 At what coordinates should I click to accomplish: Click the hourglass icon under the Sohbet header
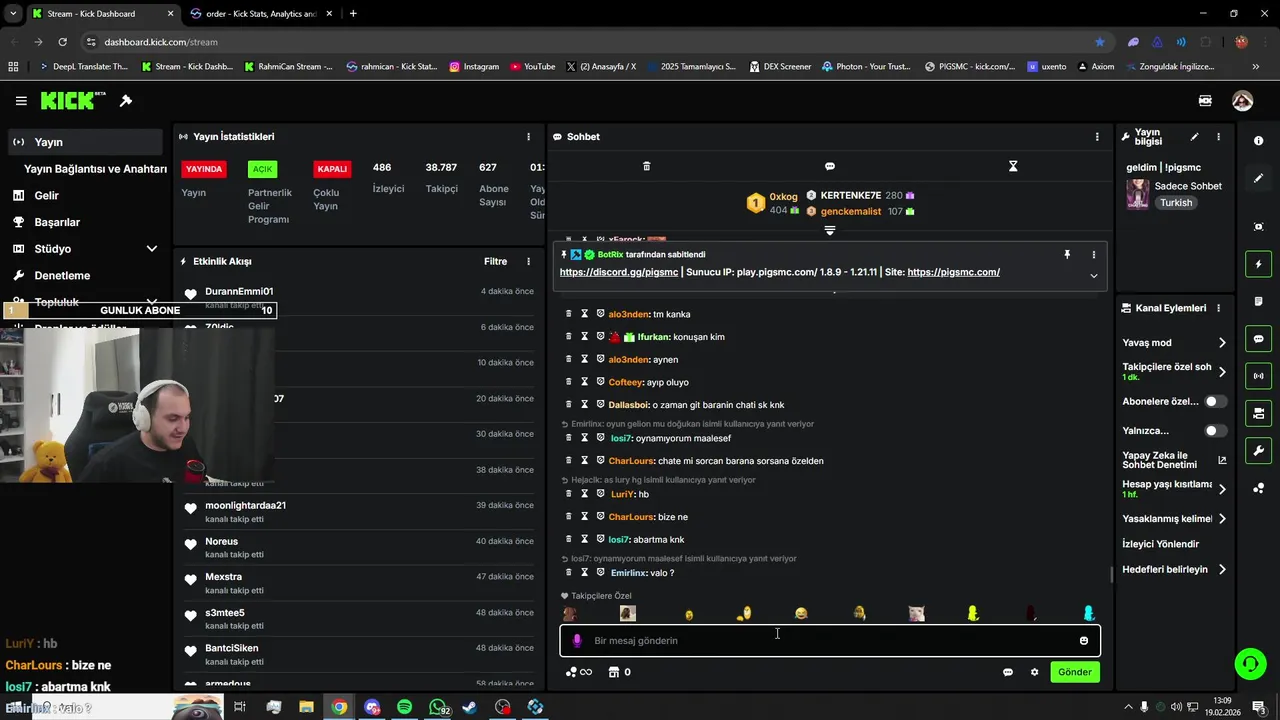tap(1013, 166)
